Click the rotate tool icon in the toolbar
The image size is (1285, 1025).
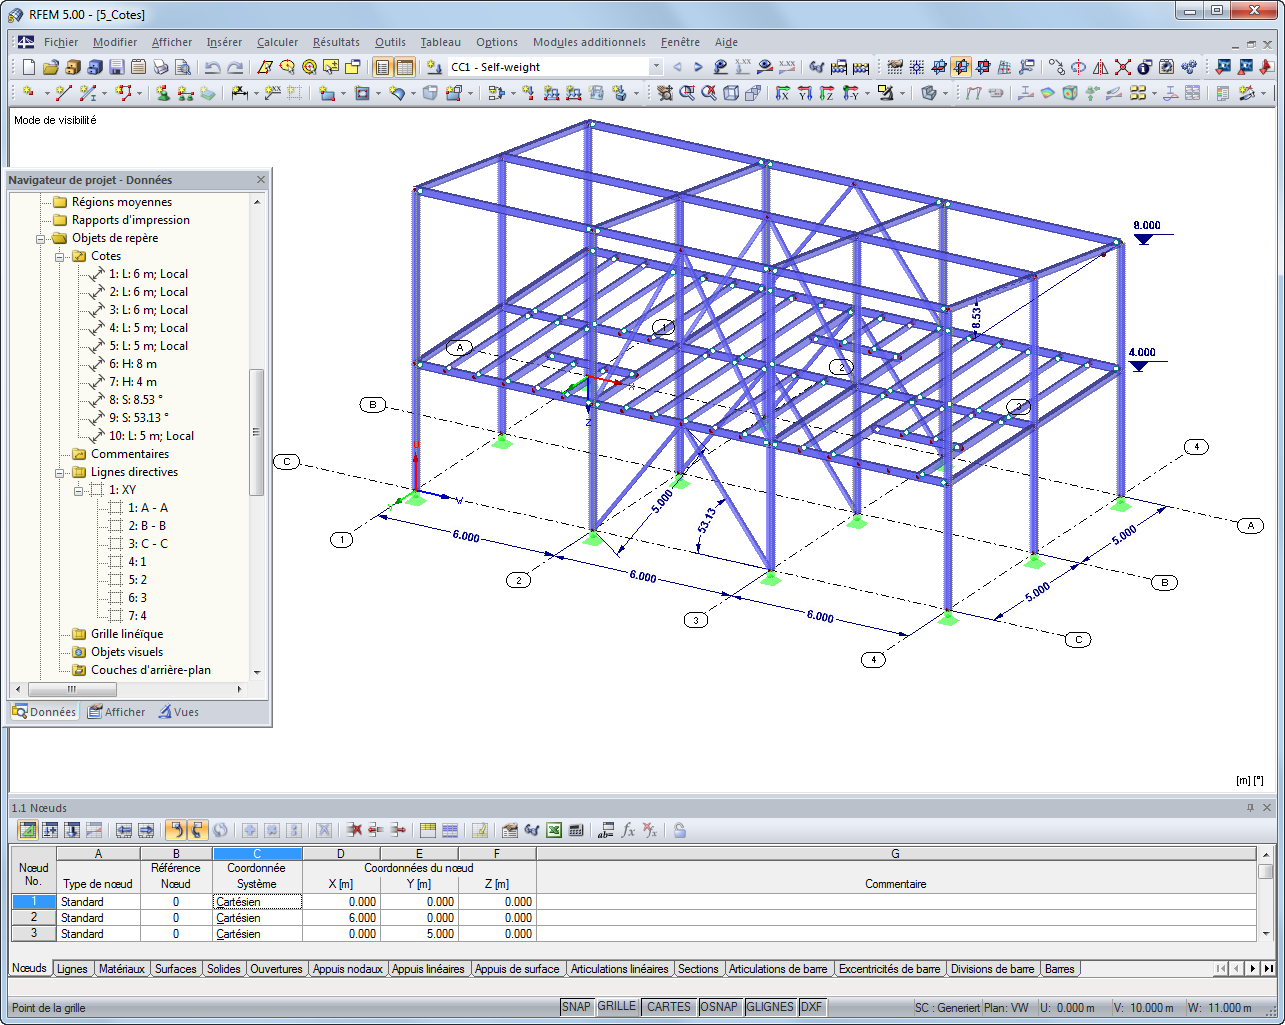(x=1078, y=67)
